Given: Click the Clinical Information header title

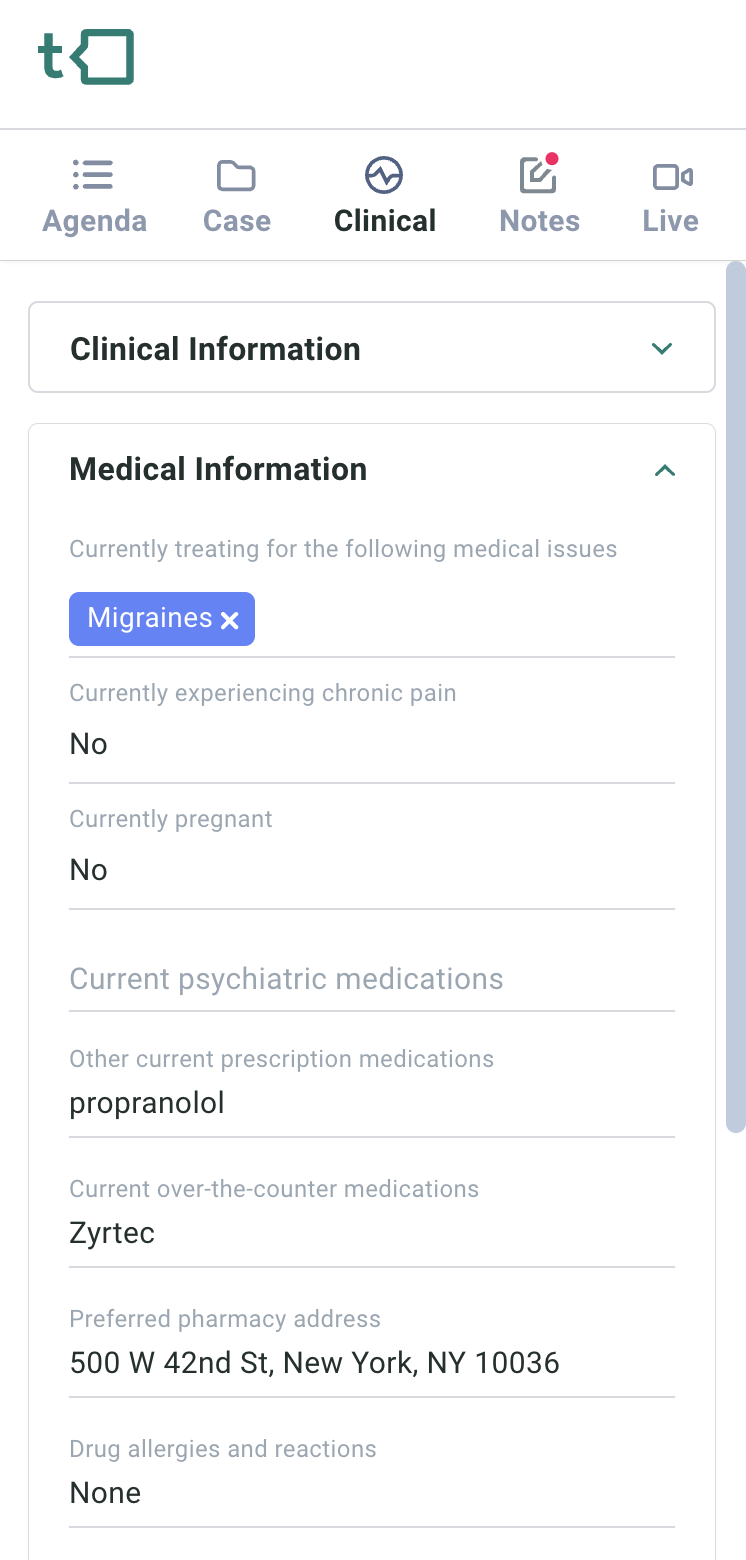Looking at the screenshot, I should point(215,349).
